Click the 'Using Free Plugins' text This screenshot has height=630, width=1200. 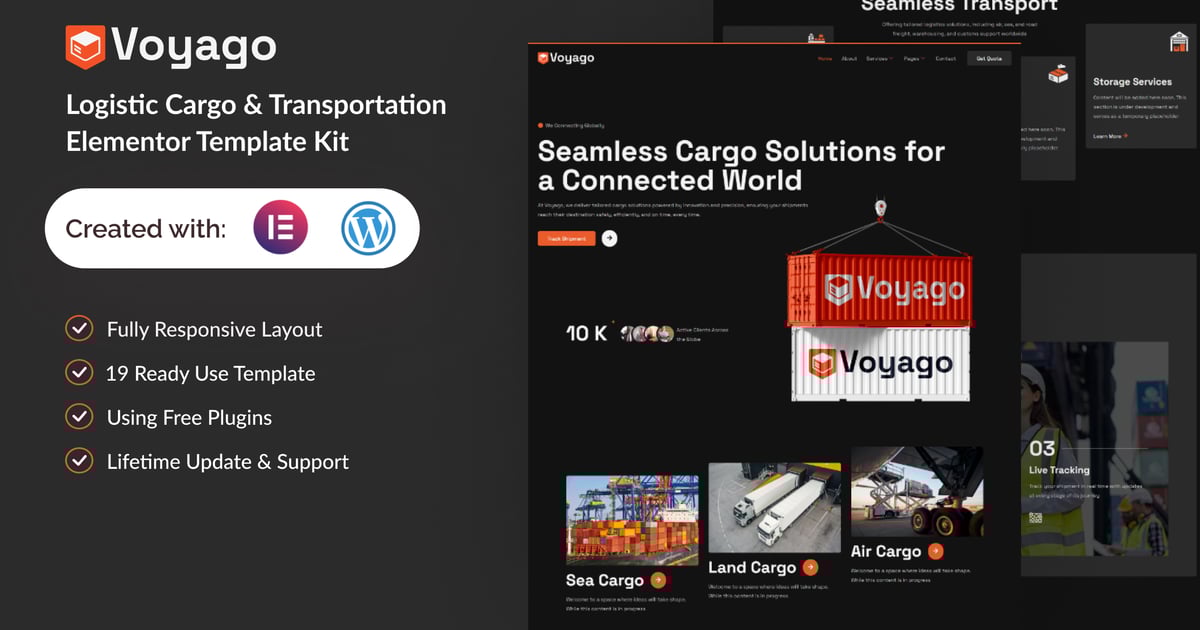(x=189, y=417)
